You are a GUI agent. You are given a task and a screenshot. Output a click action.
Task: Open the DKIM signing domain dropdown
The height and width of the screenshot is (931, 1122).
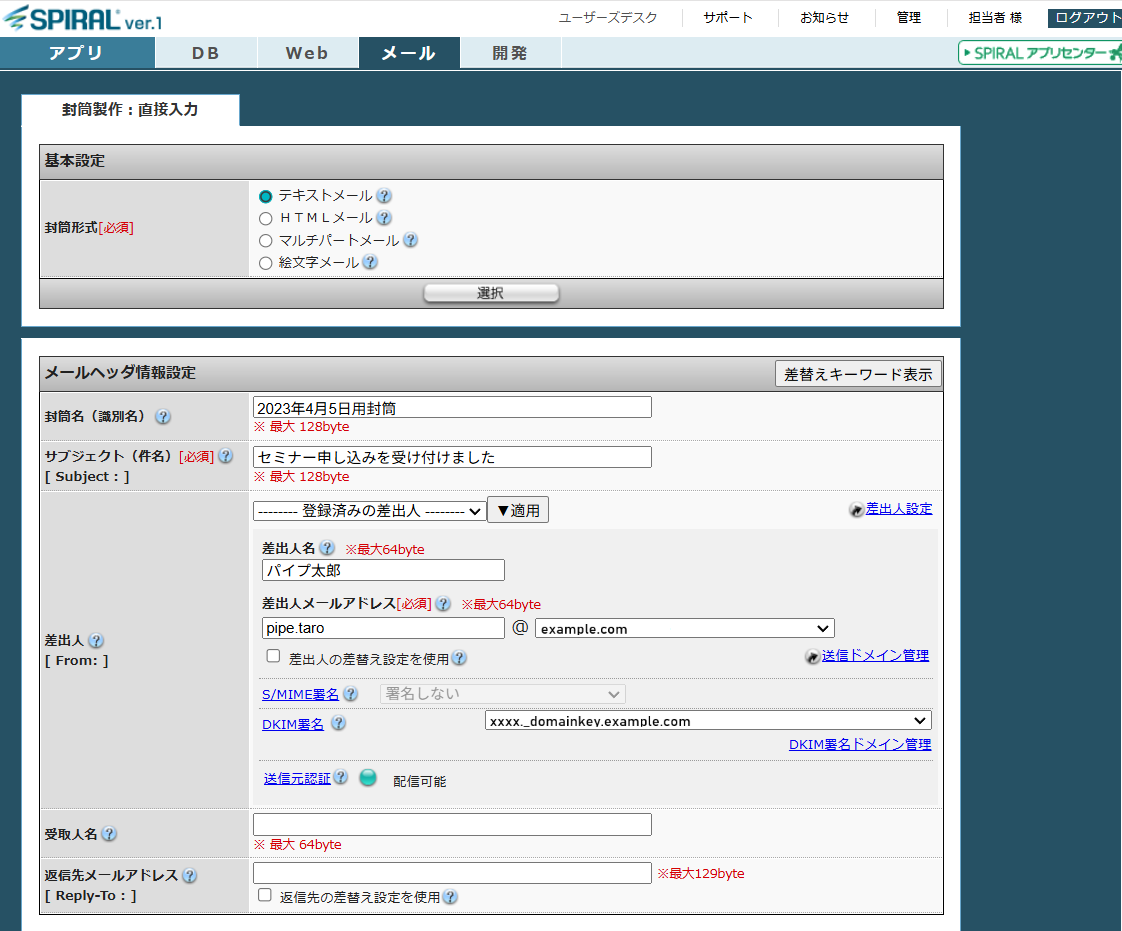point(708,721)
